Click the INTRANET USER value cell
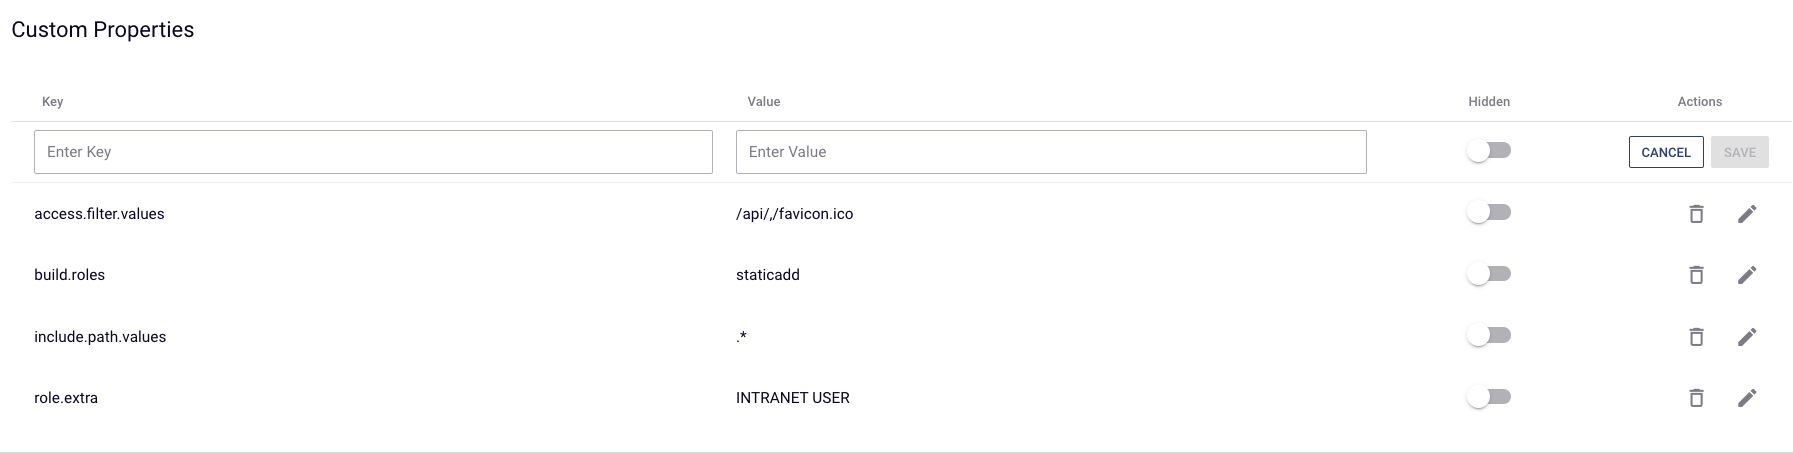 click(793, 398)
